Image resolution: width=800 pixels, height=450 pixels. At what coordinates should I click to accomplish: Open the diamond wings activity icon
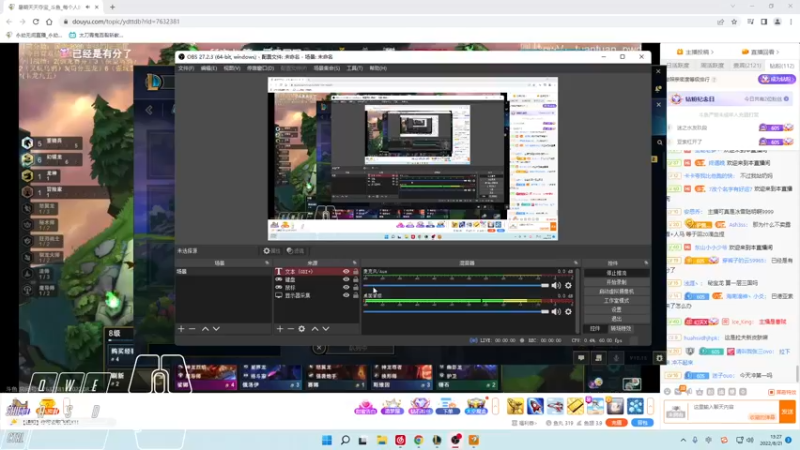419,406
